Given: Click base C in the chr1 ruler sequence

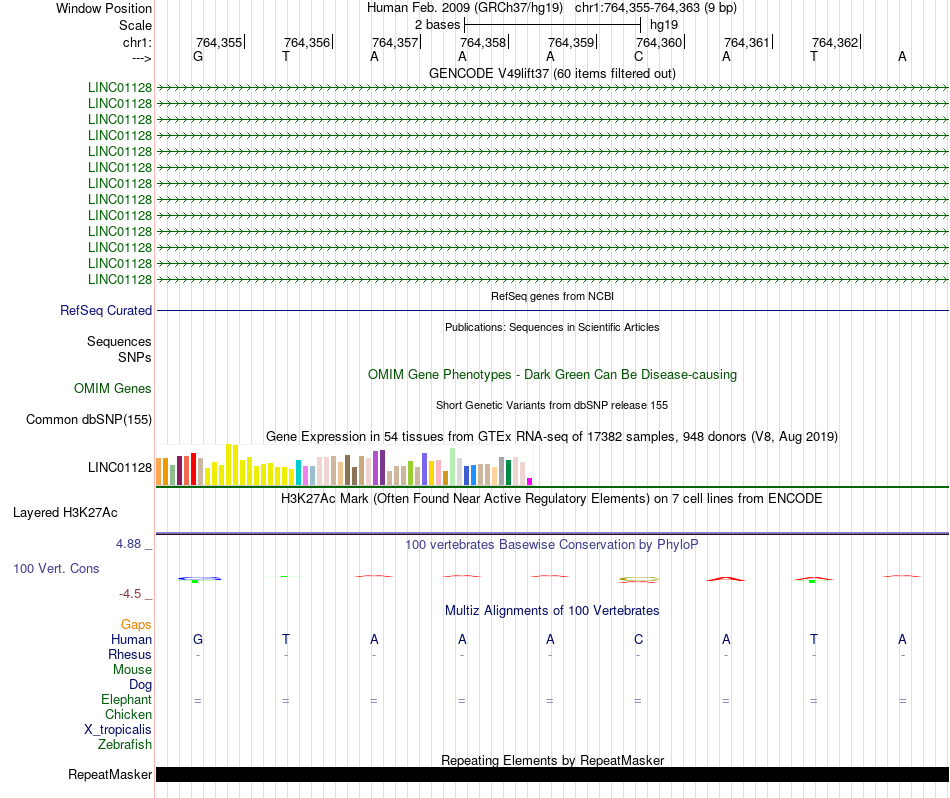Looking at the screenshot, I should [x=638, y=56].
